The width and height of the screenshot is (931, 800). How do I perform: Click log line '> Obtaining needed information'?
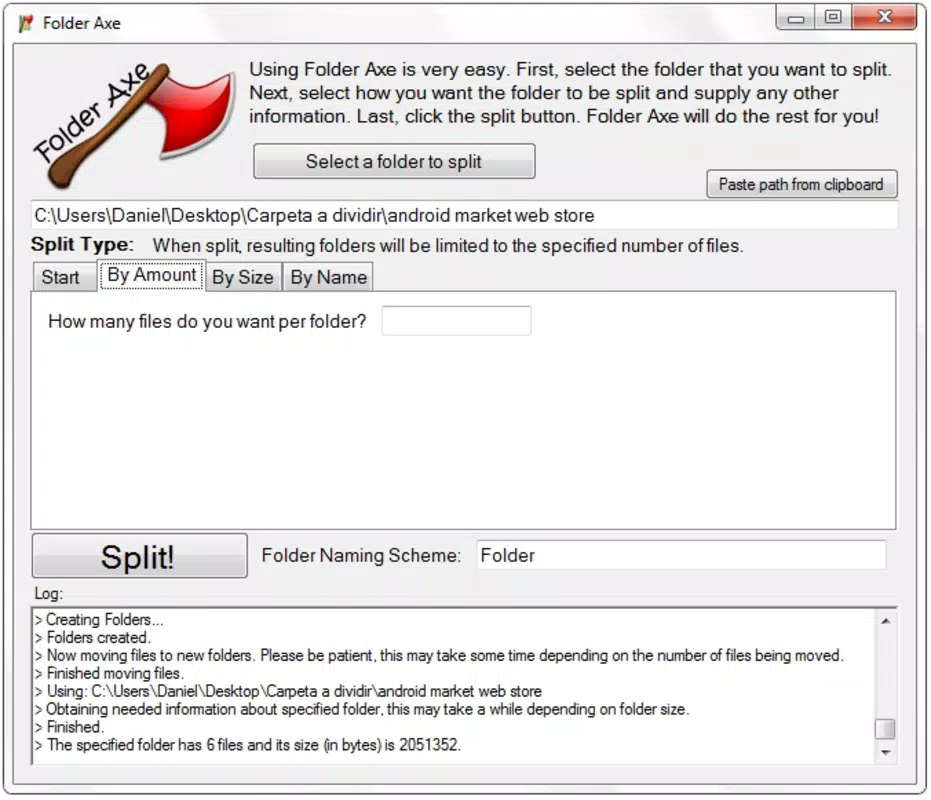[x=362, y=709]
